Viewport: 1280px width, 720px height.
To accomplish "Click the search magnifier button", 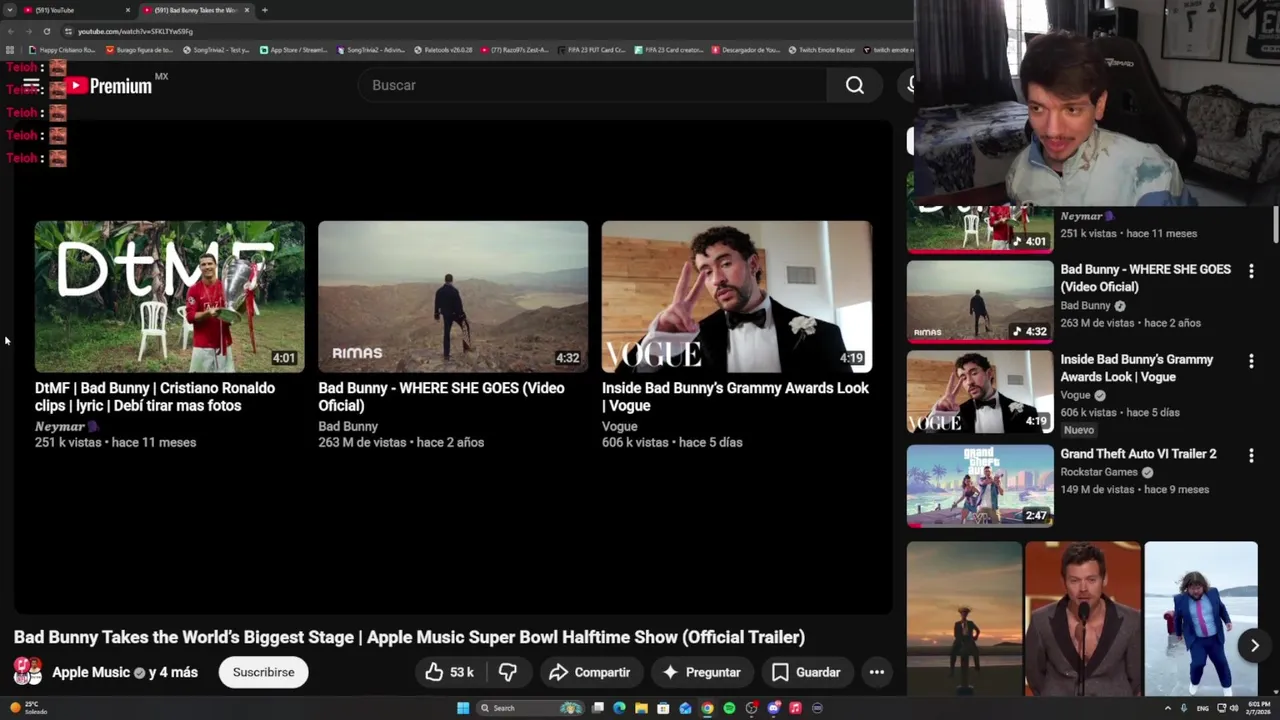I will coord(854,86).
